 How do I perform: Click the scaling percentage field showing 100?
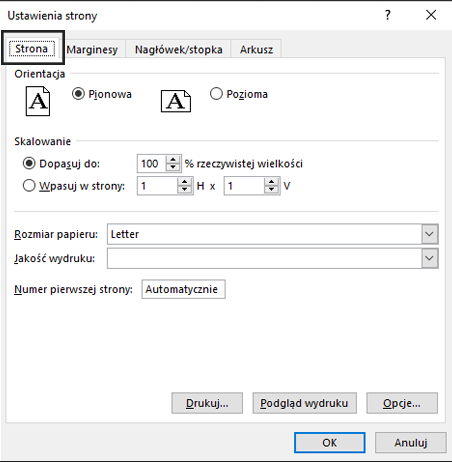152,163
